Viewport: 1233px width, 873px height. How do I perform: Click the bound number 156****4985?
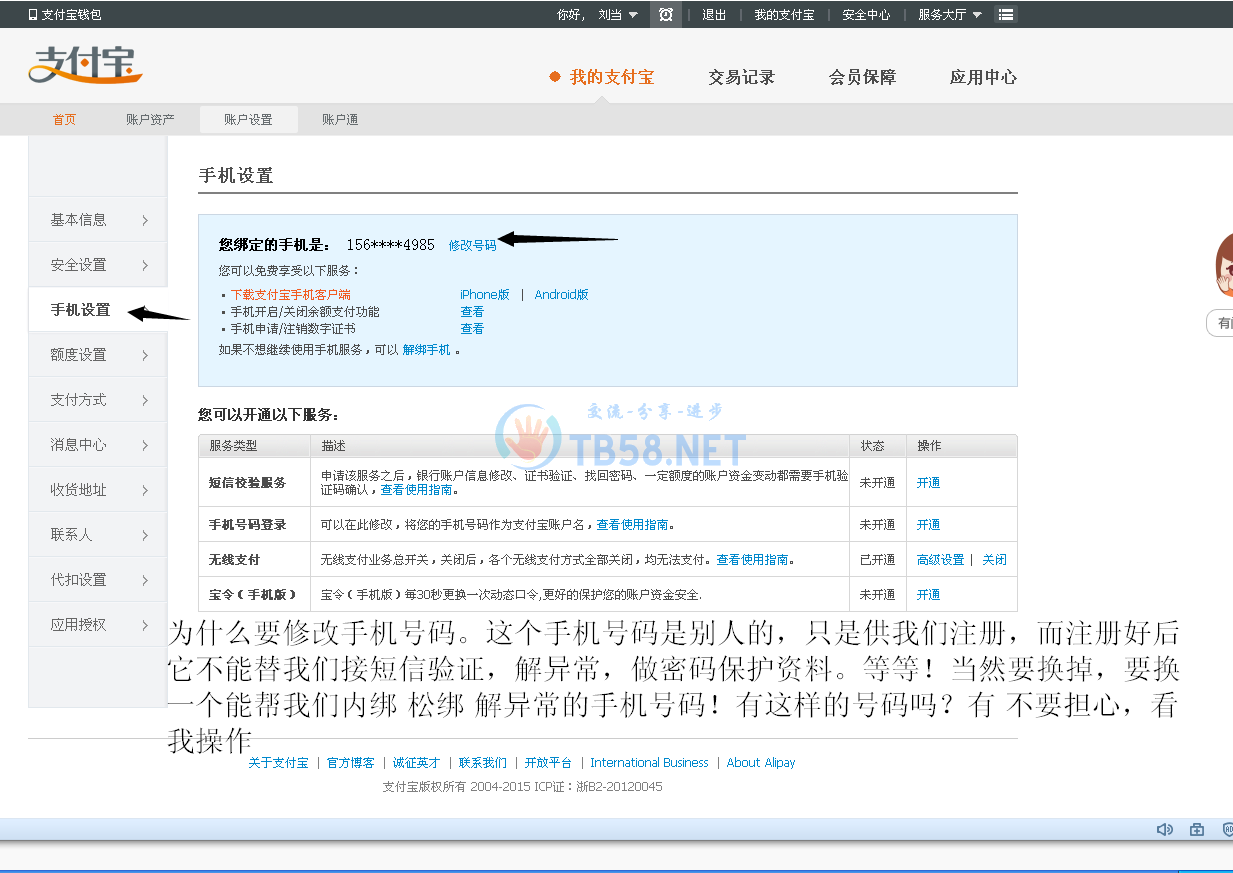coord(390,245)
